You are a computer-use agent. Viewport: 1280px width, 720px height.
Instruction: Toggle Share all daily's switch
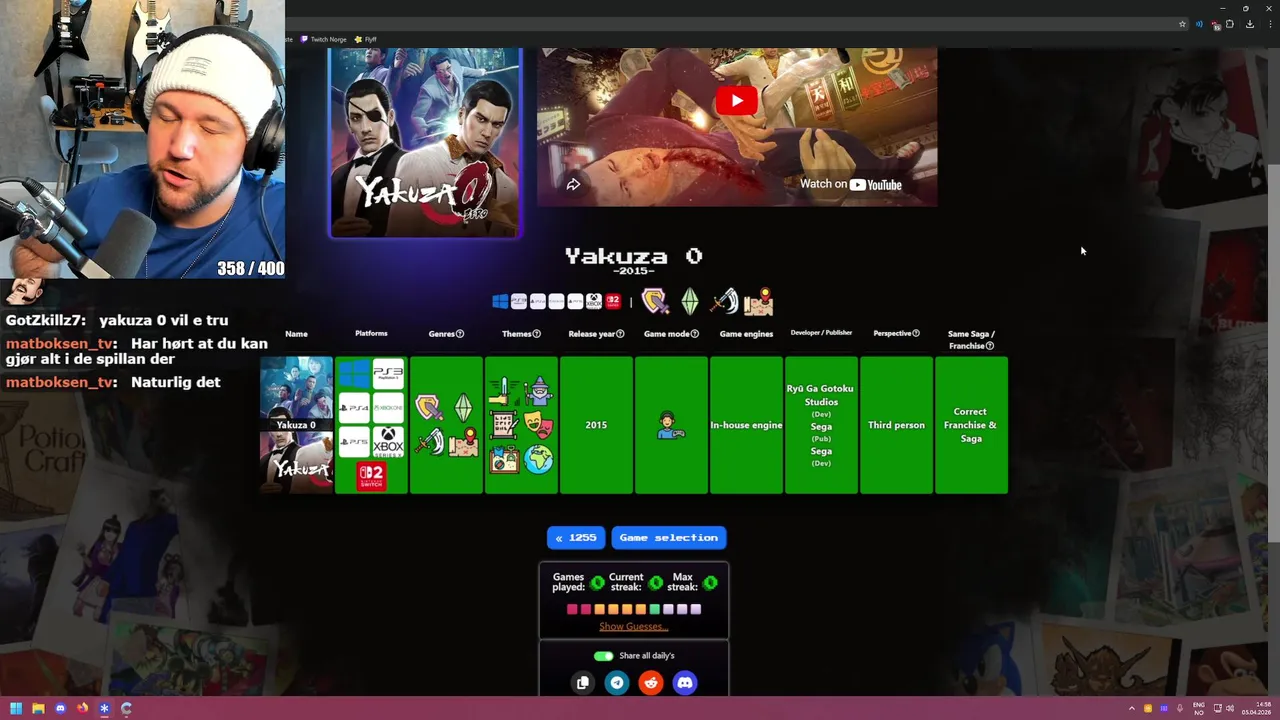point(603,656)
